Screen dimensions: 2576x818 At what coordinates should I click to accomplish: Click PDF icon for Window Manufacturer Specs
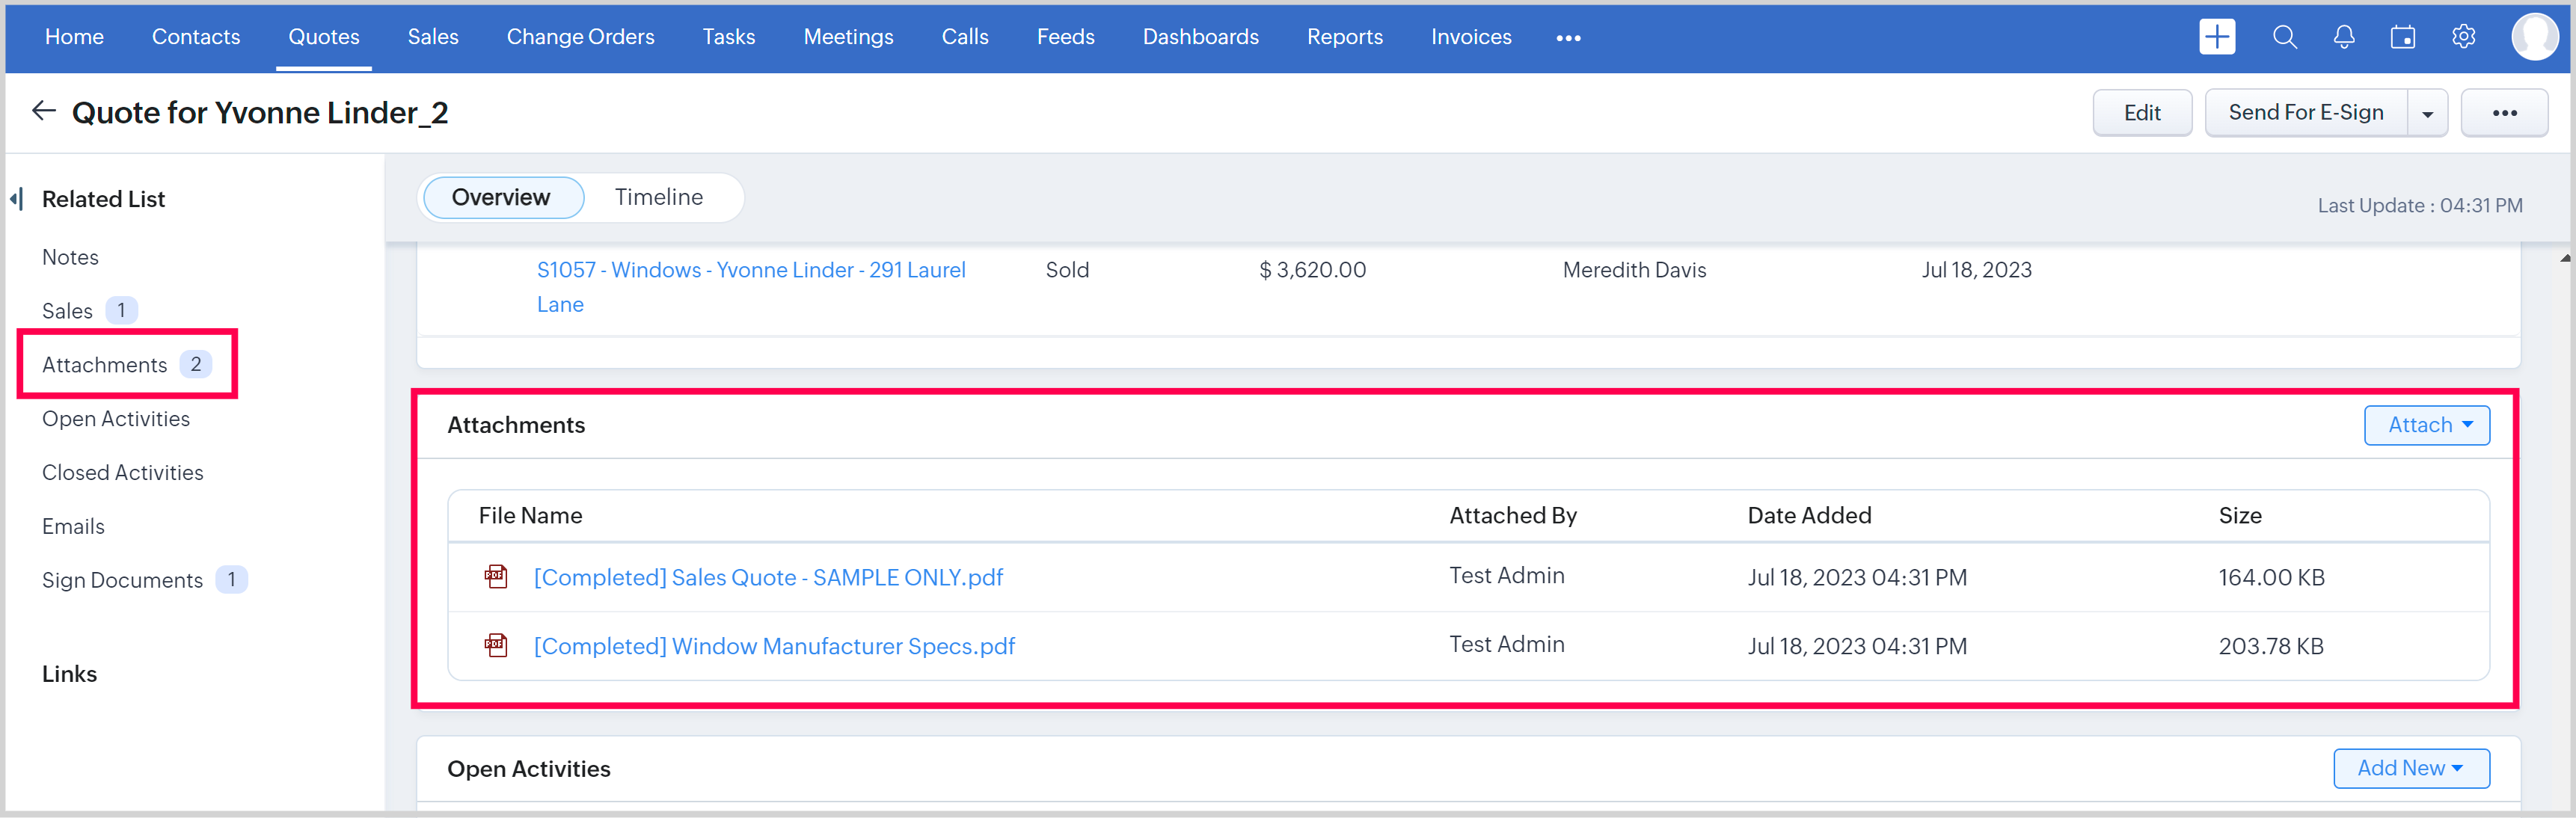pyautogui.click(x=496, y=645)
